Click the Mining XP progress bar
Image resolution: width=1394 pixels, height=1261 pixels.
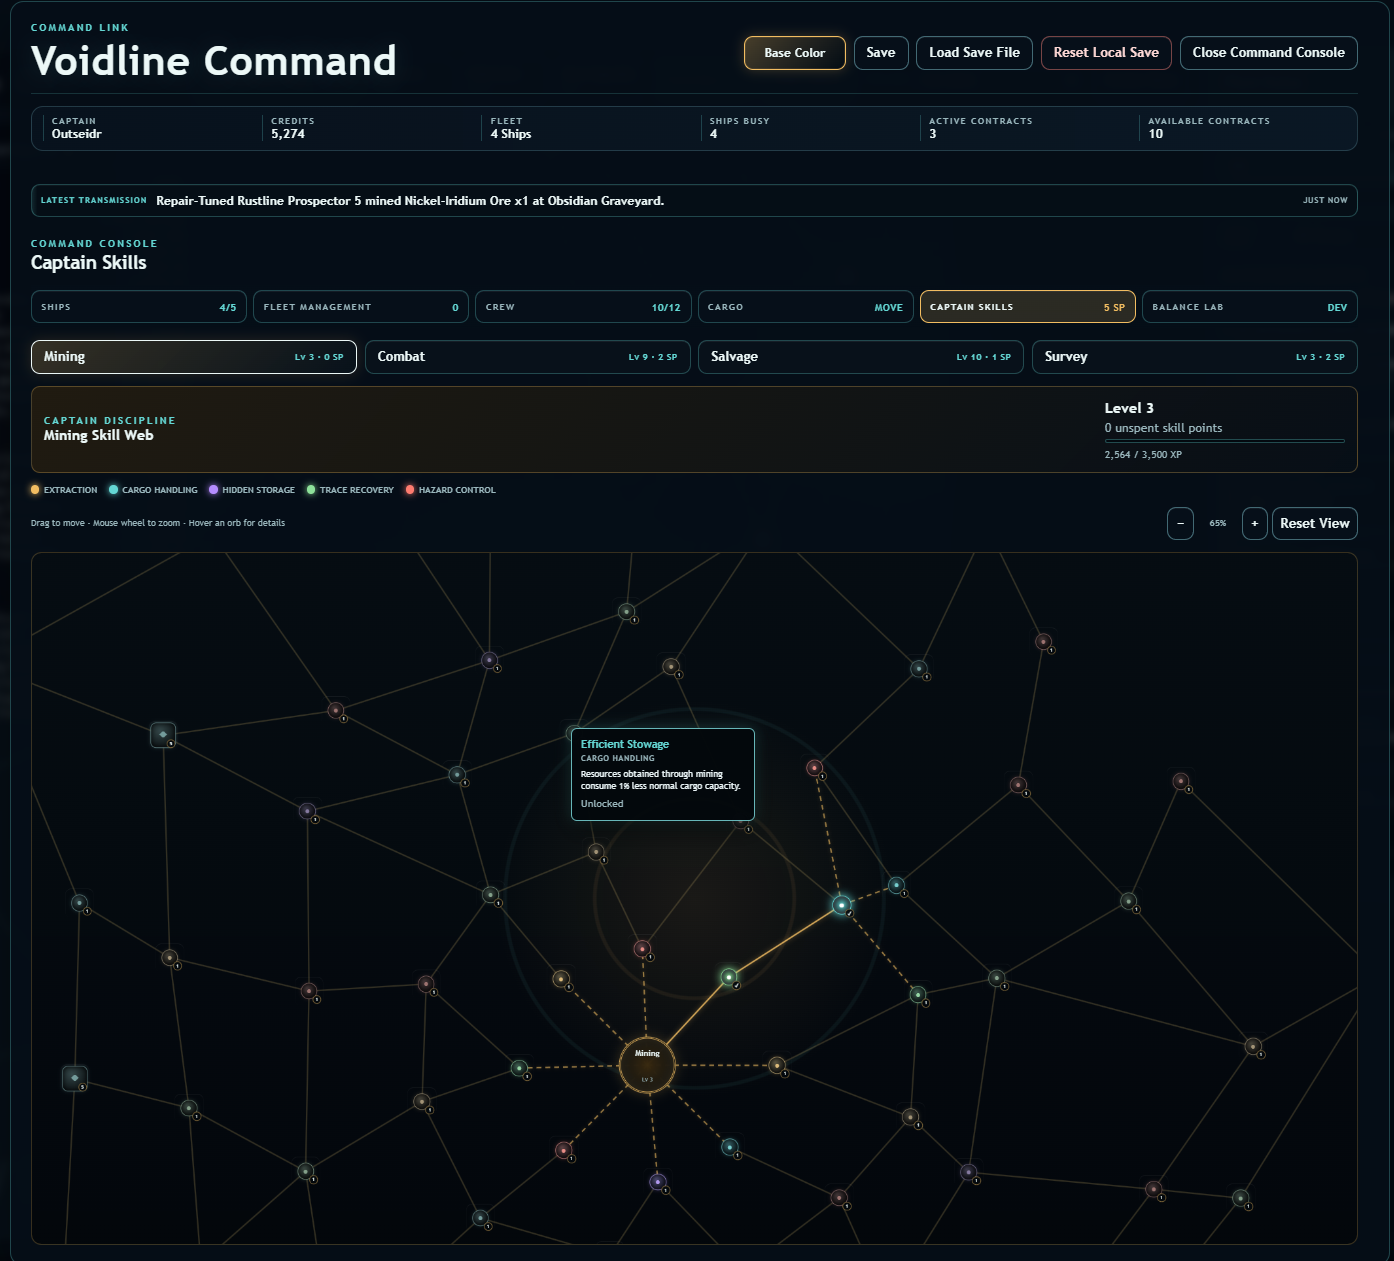[1225, 441]
